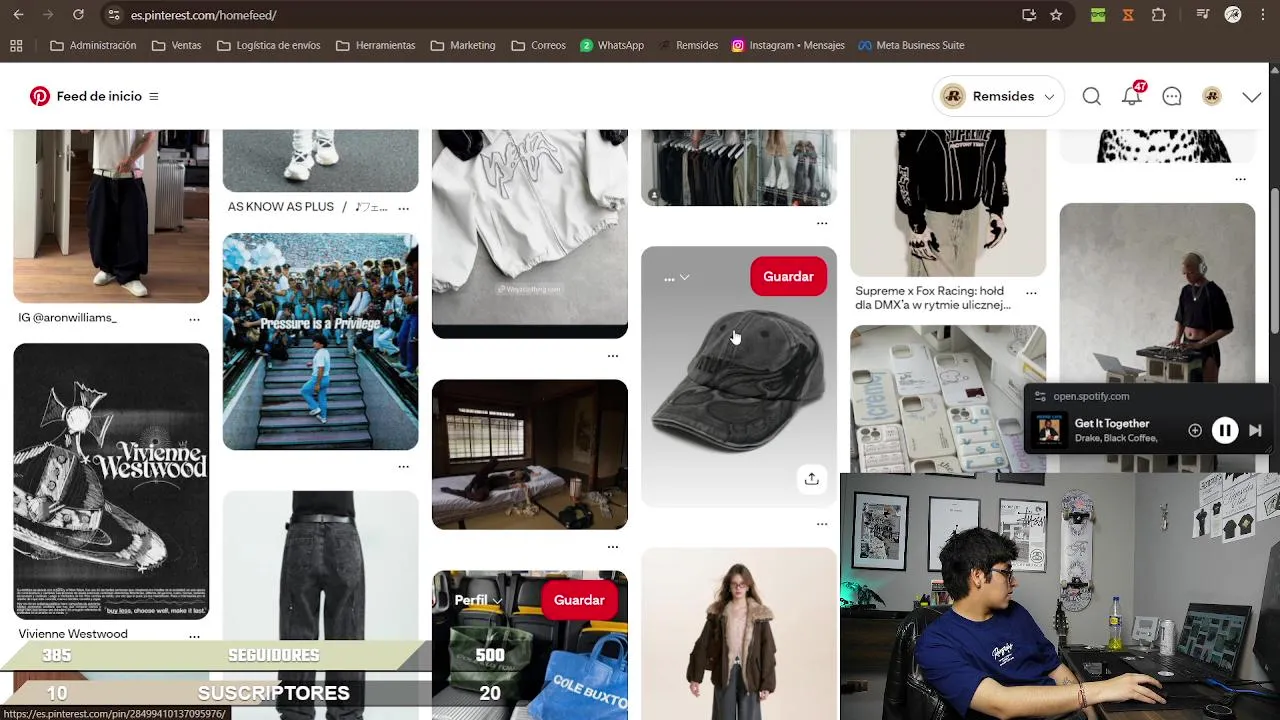This screenshot has width=1280, height=720.
Task: Open more options for Vivienne Westwood pin
Action: pyautogui.click(x=194, y=635)
